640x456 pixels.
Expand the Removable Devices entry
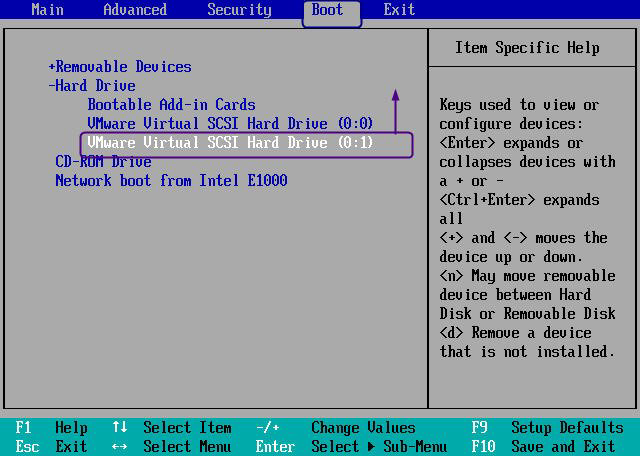(x=120, y=67)
